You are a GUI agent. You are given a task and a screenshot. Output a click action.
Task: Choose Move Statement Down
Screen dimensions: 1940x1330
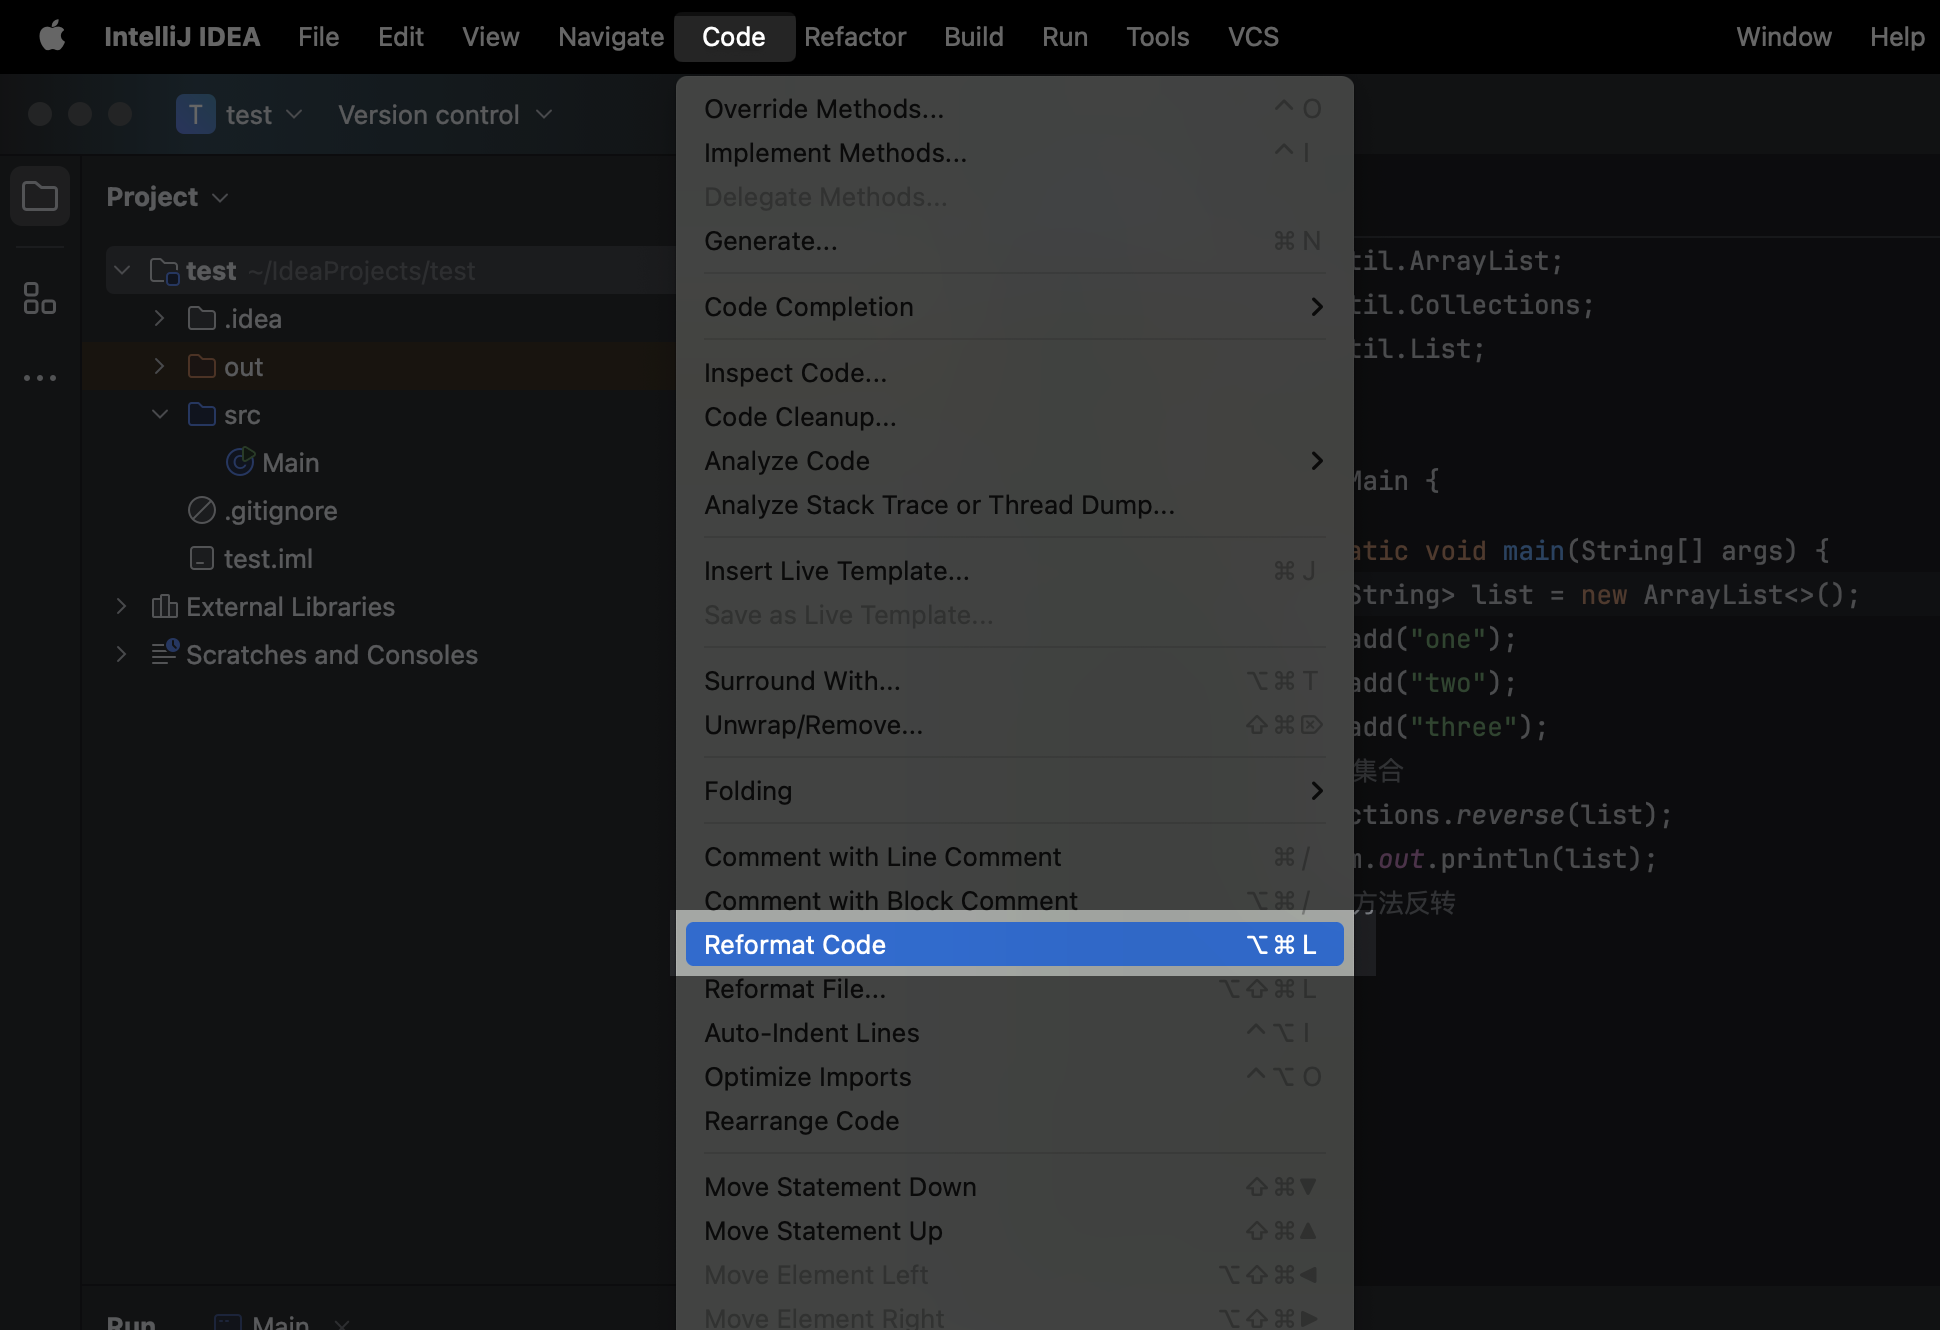tap(1014, 1187)
